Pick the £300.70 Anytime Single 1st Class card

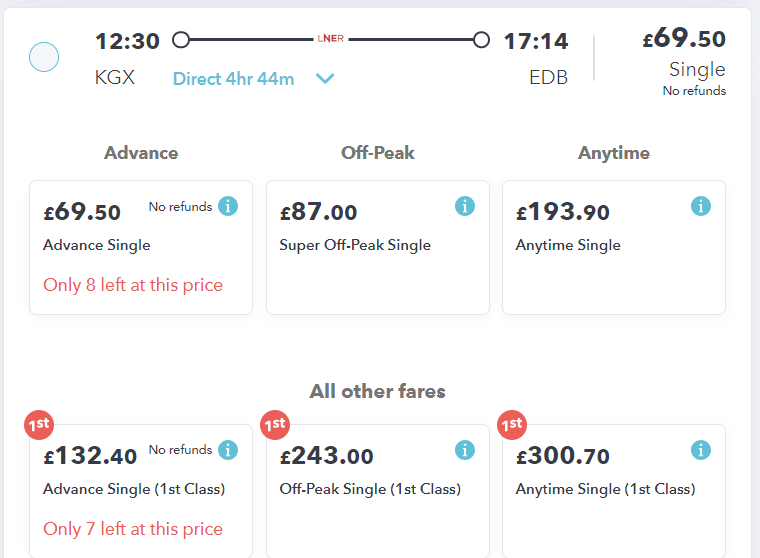(614, 491)
